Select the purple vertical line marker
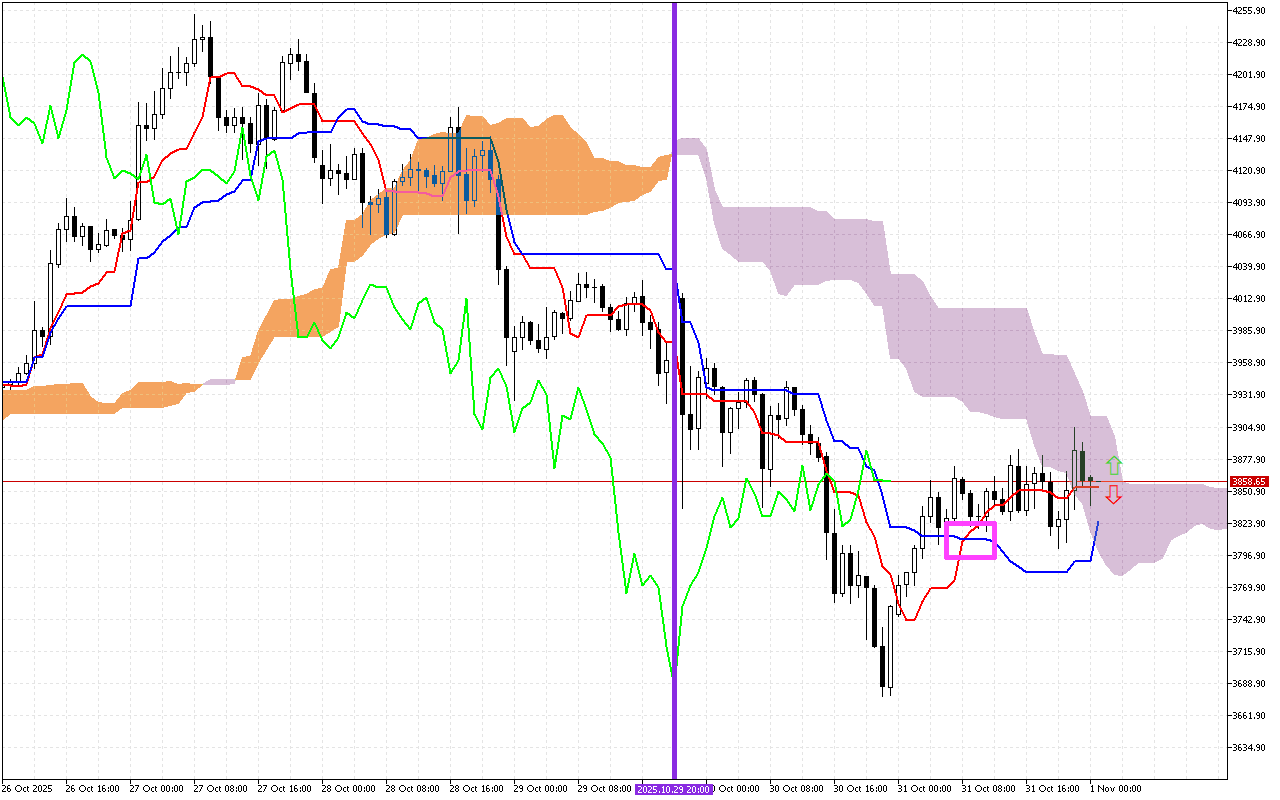 (676, 400)
